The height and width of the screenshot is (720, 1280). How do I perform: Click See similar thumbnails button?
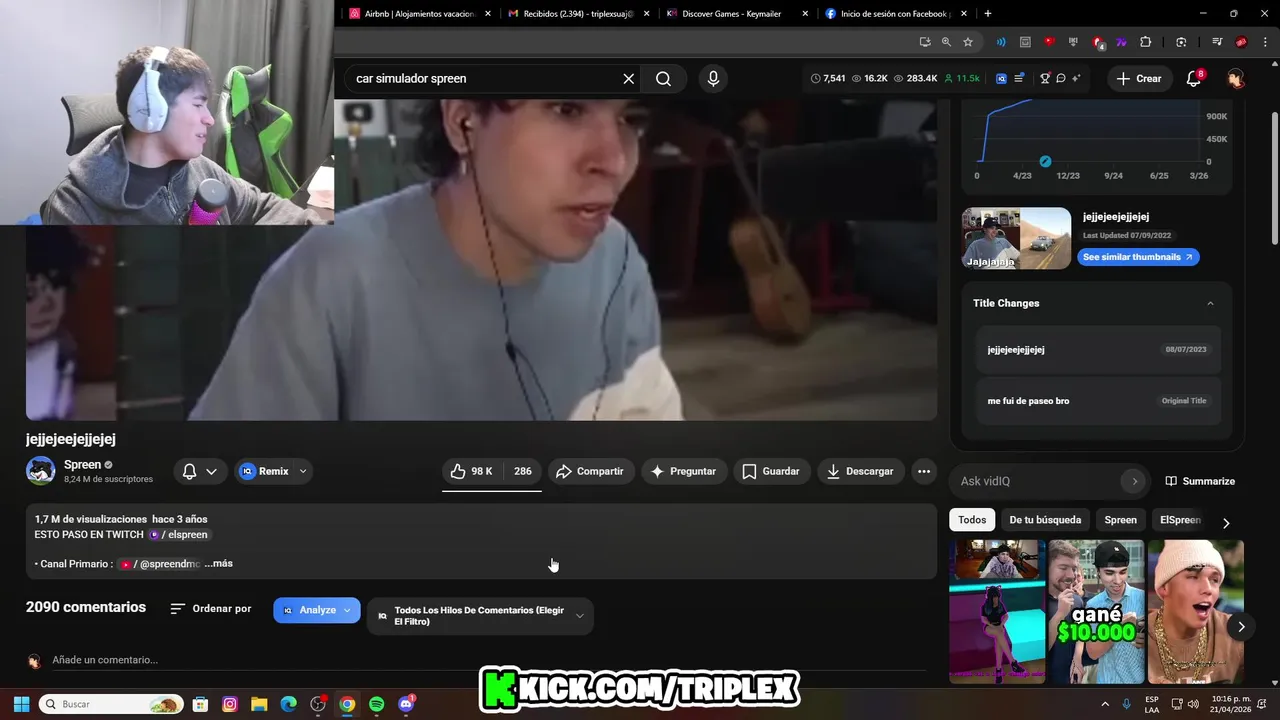(1138, 257)
